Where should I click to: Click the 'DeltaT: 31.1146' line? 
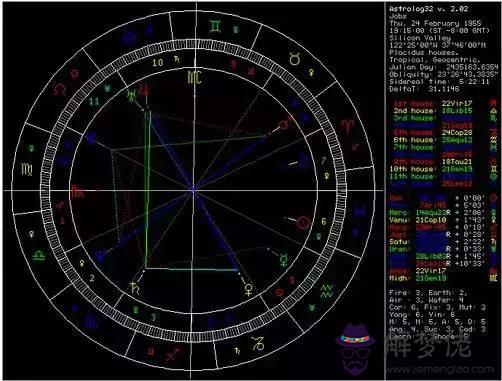(424, 89)
